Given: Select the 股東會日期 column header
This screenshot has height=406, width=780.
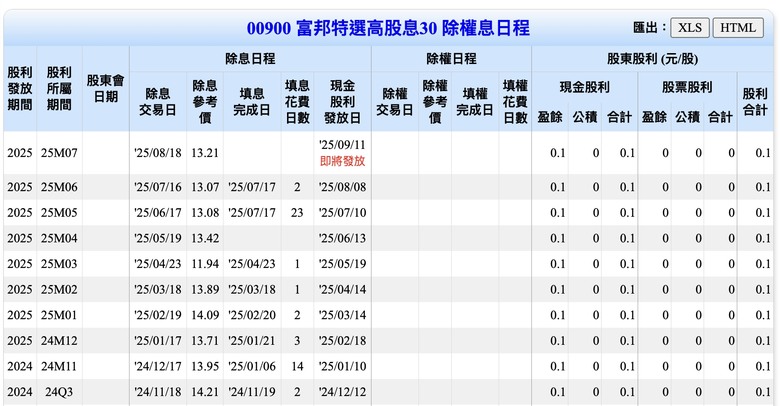Looking at the screenshot, I should pyautogui.click(x=105, y=88).
